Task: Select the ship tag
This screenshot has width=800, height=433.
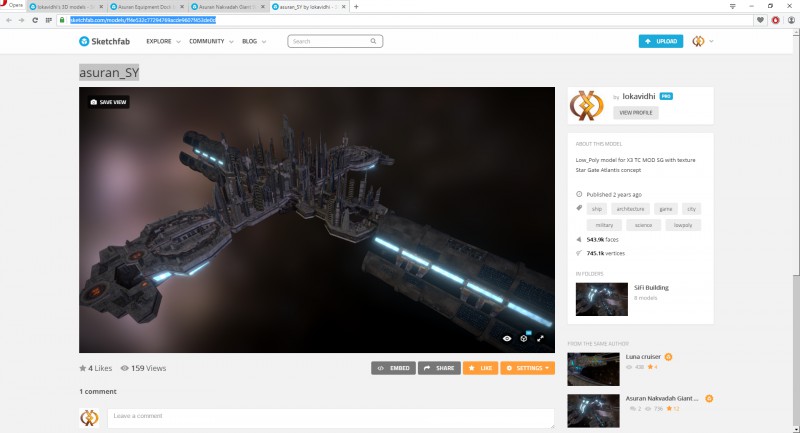Action: tap(596, 209)
